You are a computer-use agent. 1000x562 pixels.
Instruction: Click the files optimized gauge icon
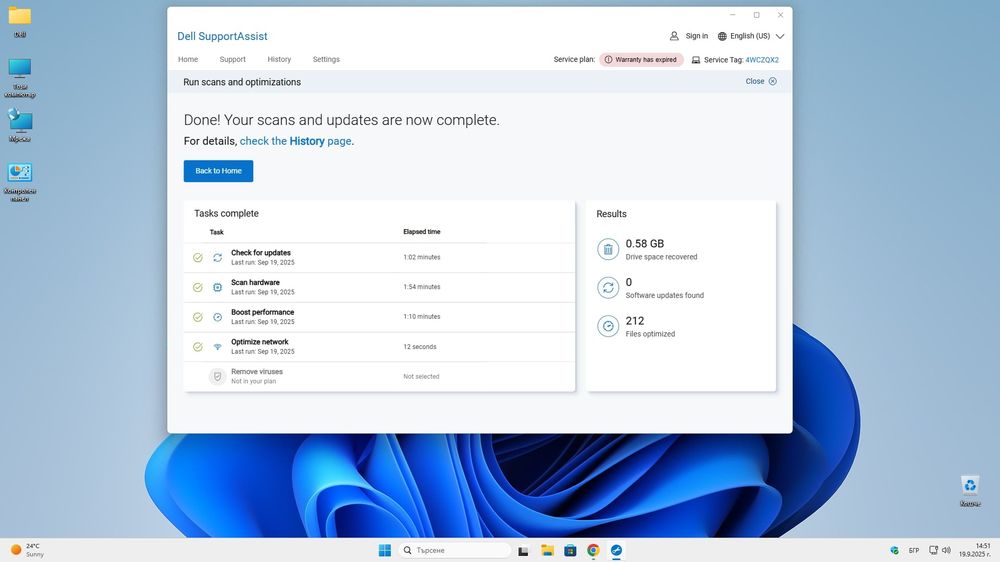click(608, 326)
